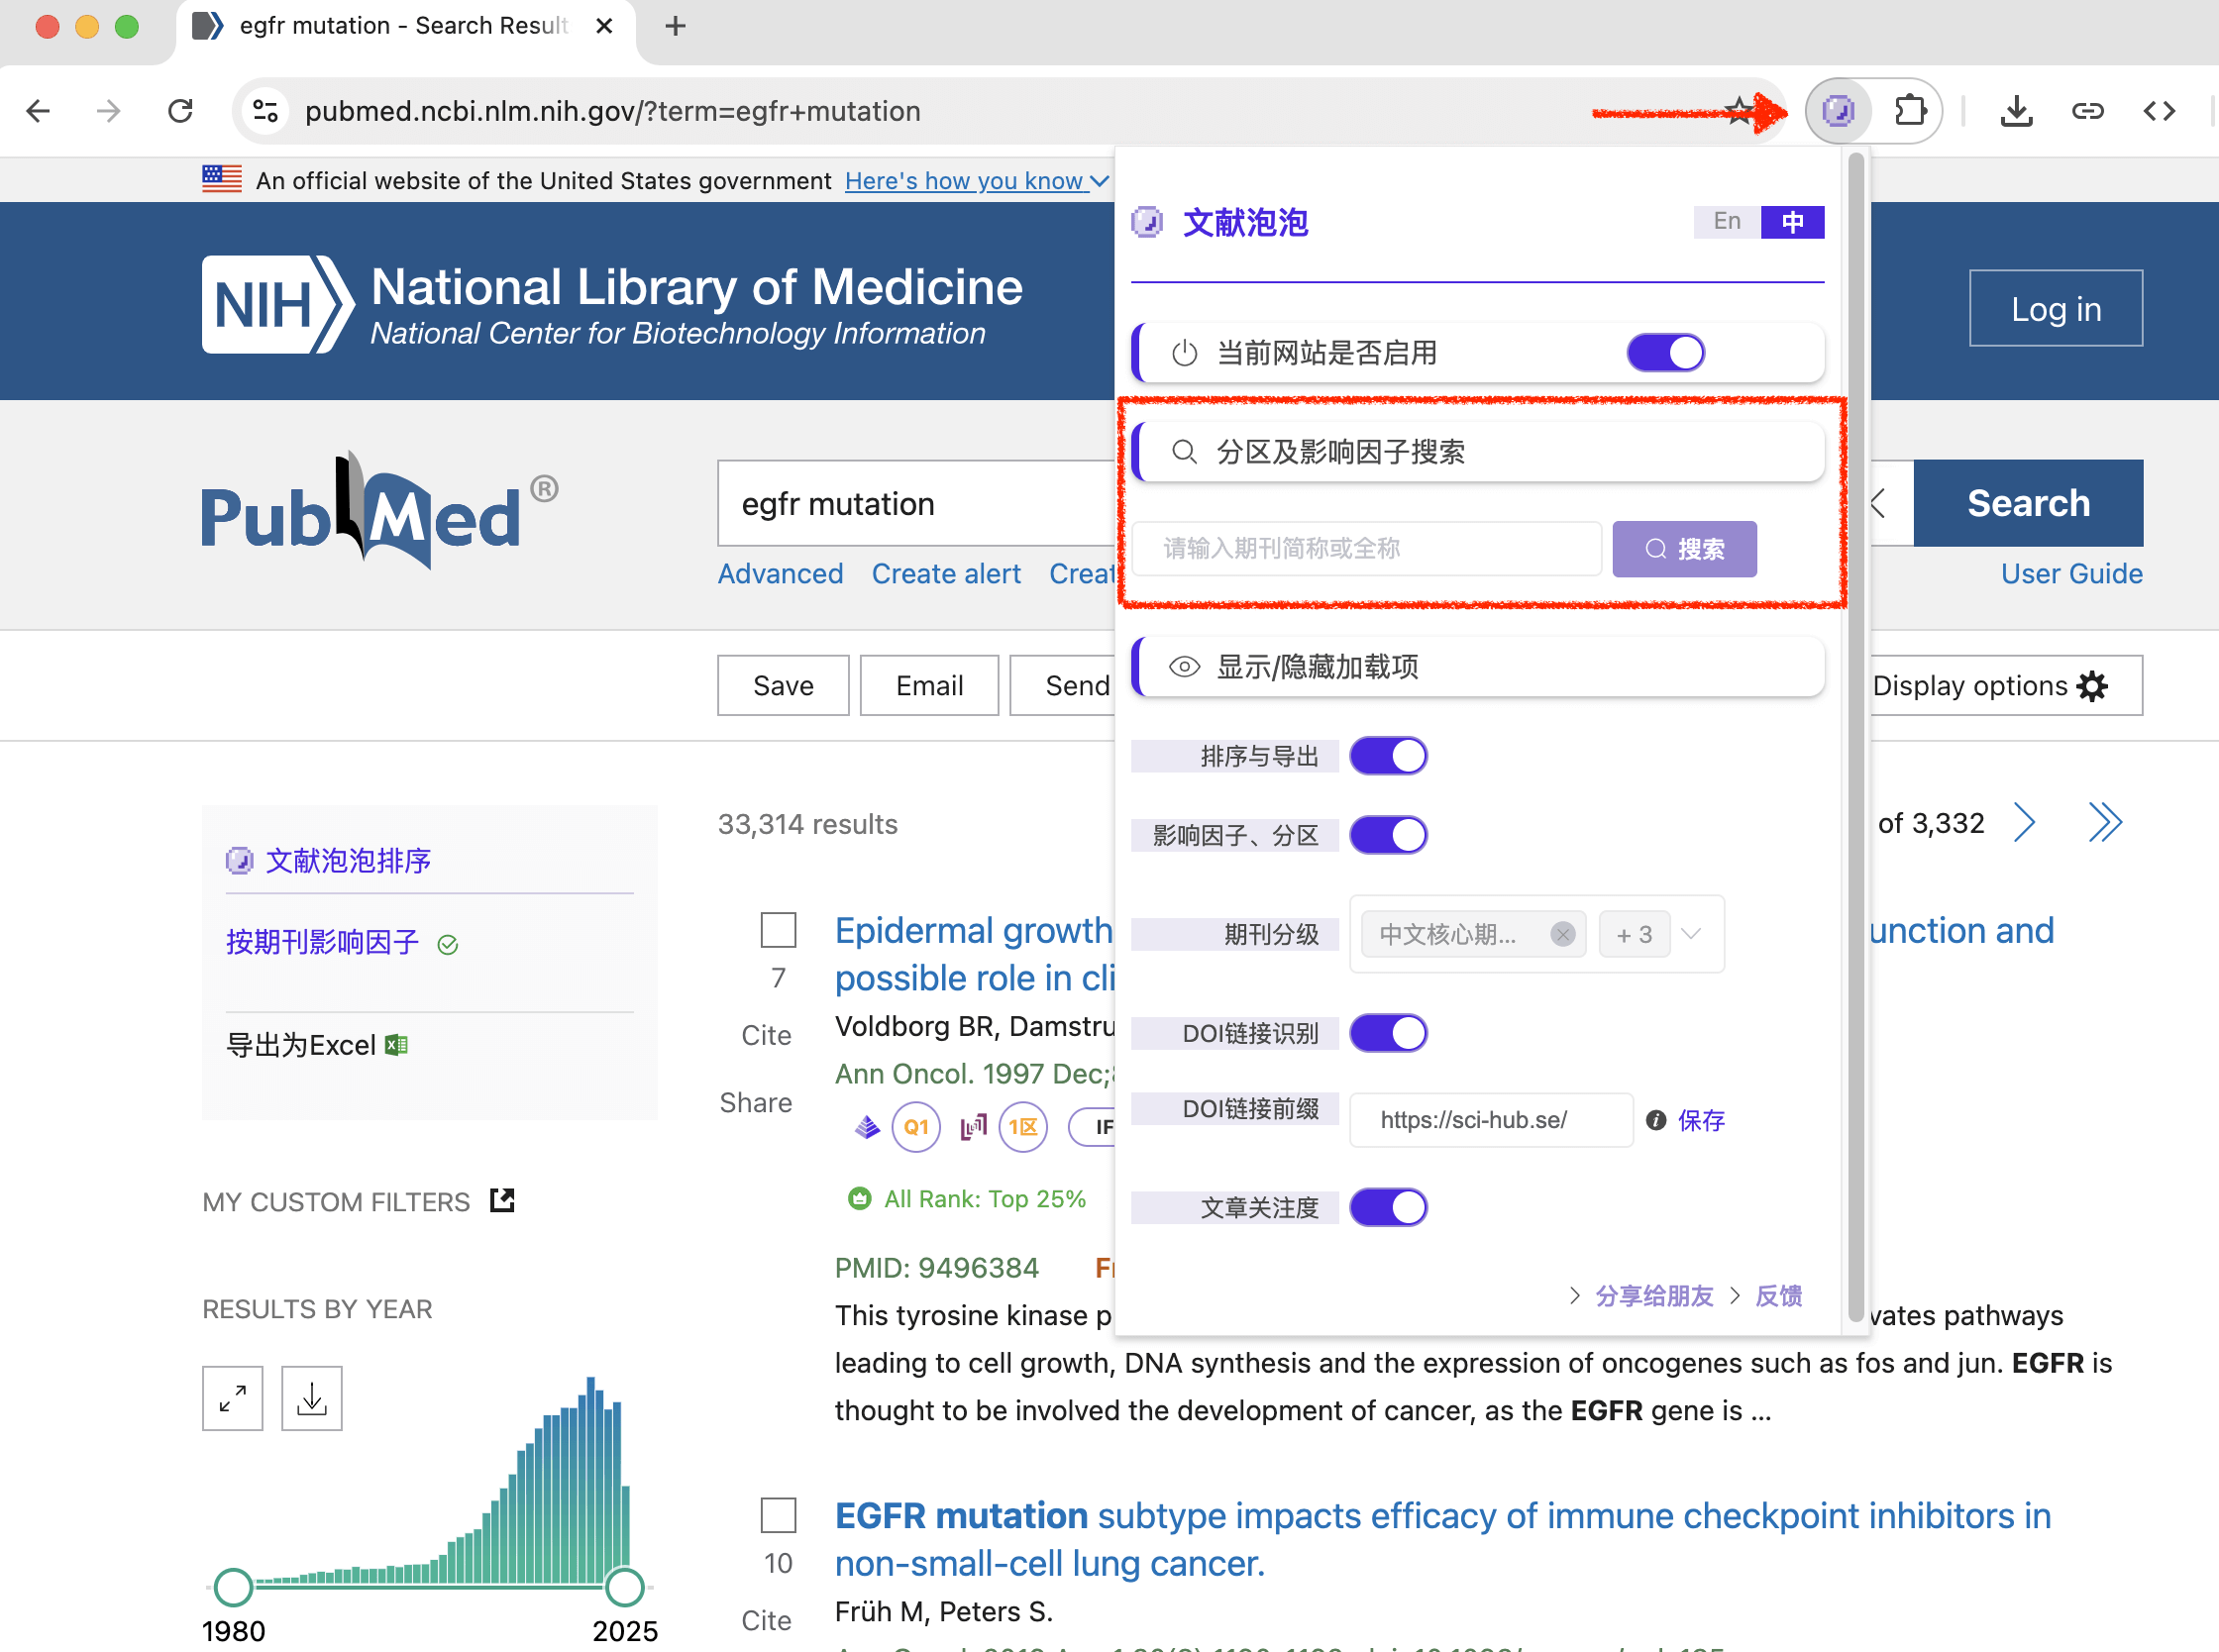The height and width of the screenshot is (1652, 2219).
Task: Click the PubMed Search button
Action: [2028, 503]
